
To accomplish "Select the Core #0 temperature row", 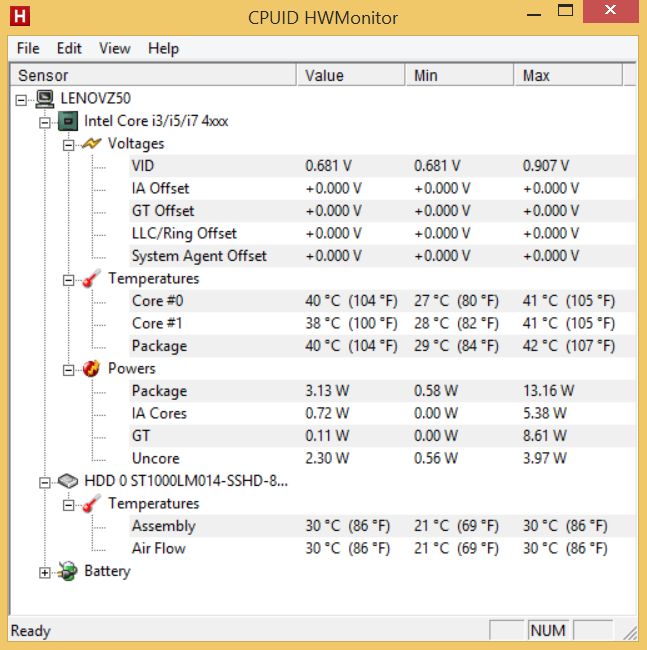I will click(382, 301).
